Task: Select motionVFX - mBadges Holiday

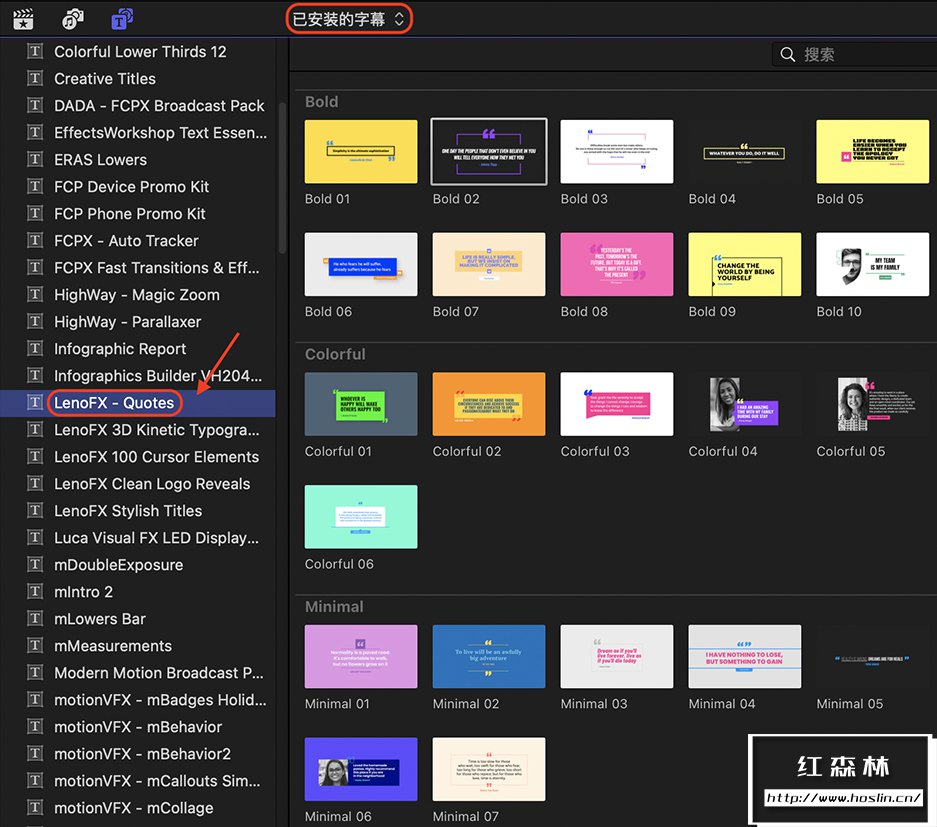Action: coord(137,700)
